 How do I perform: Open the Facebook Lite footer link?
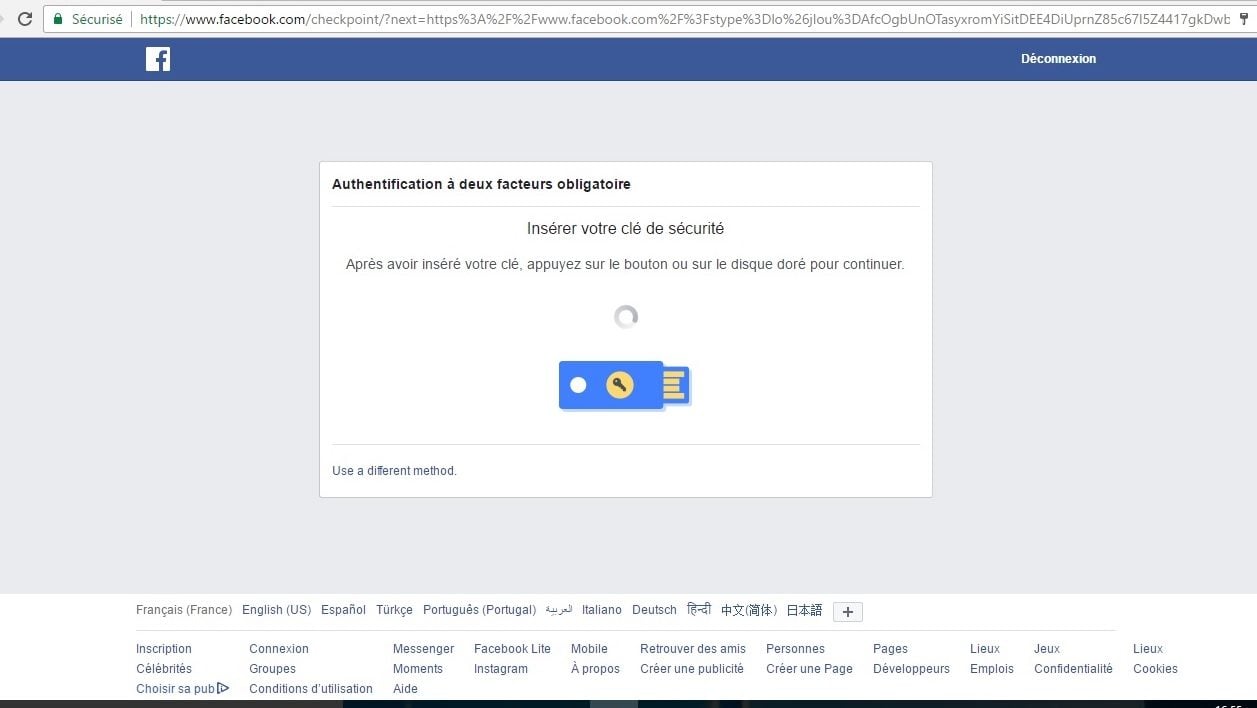[x=512, y=649]
